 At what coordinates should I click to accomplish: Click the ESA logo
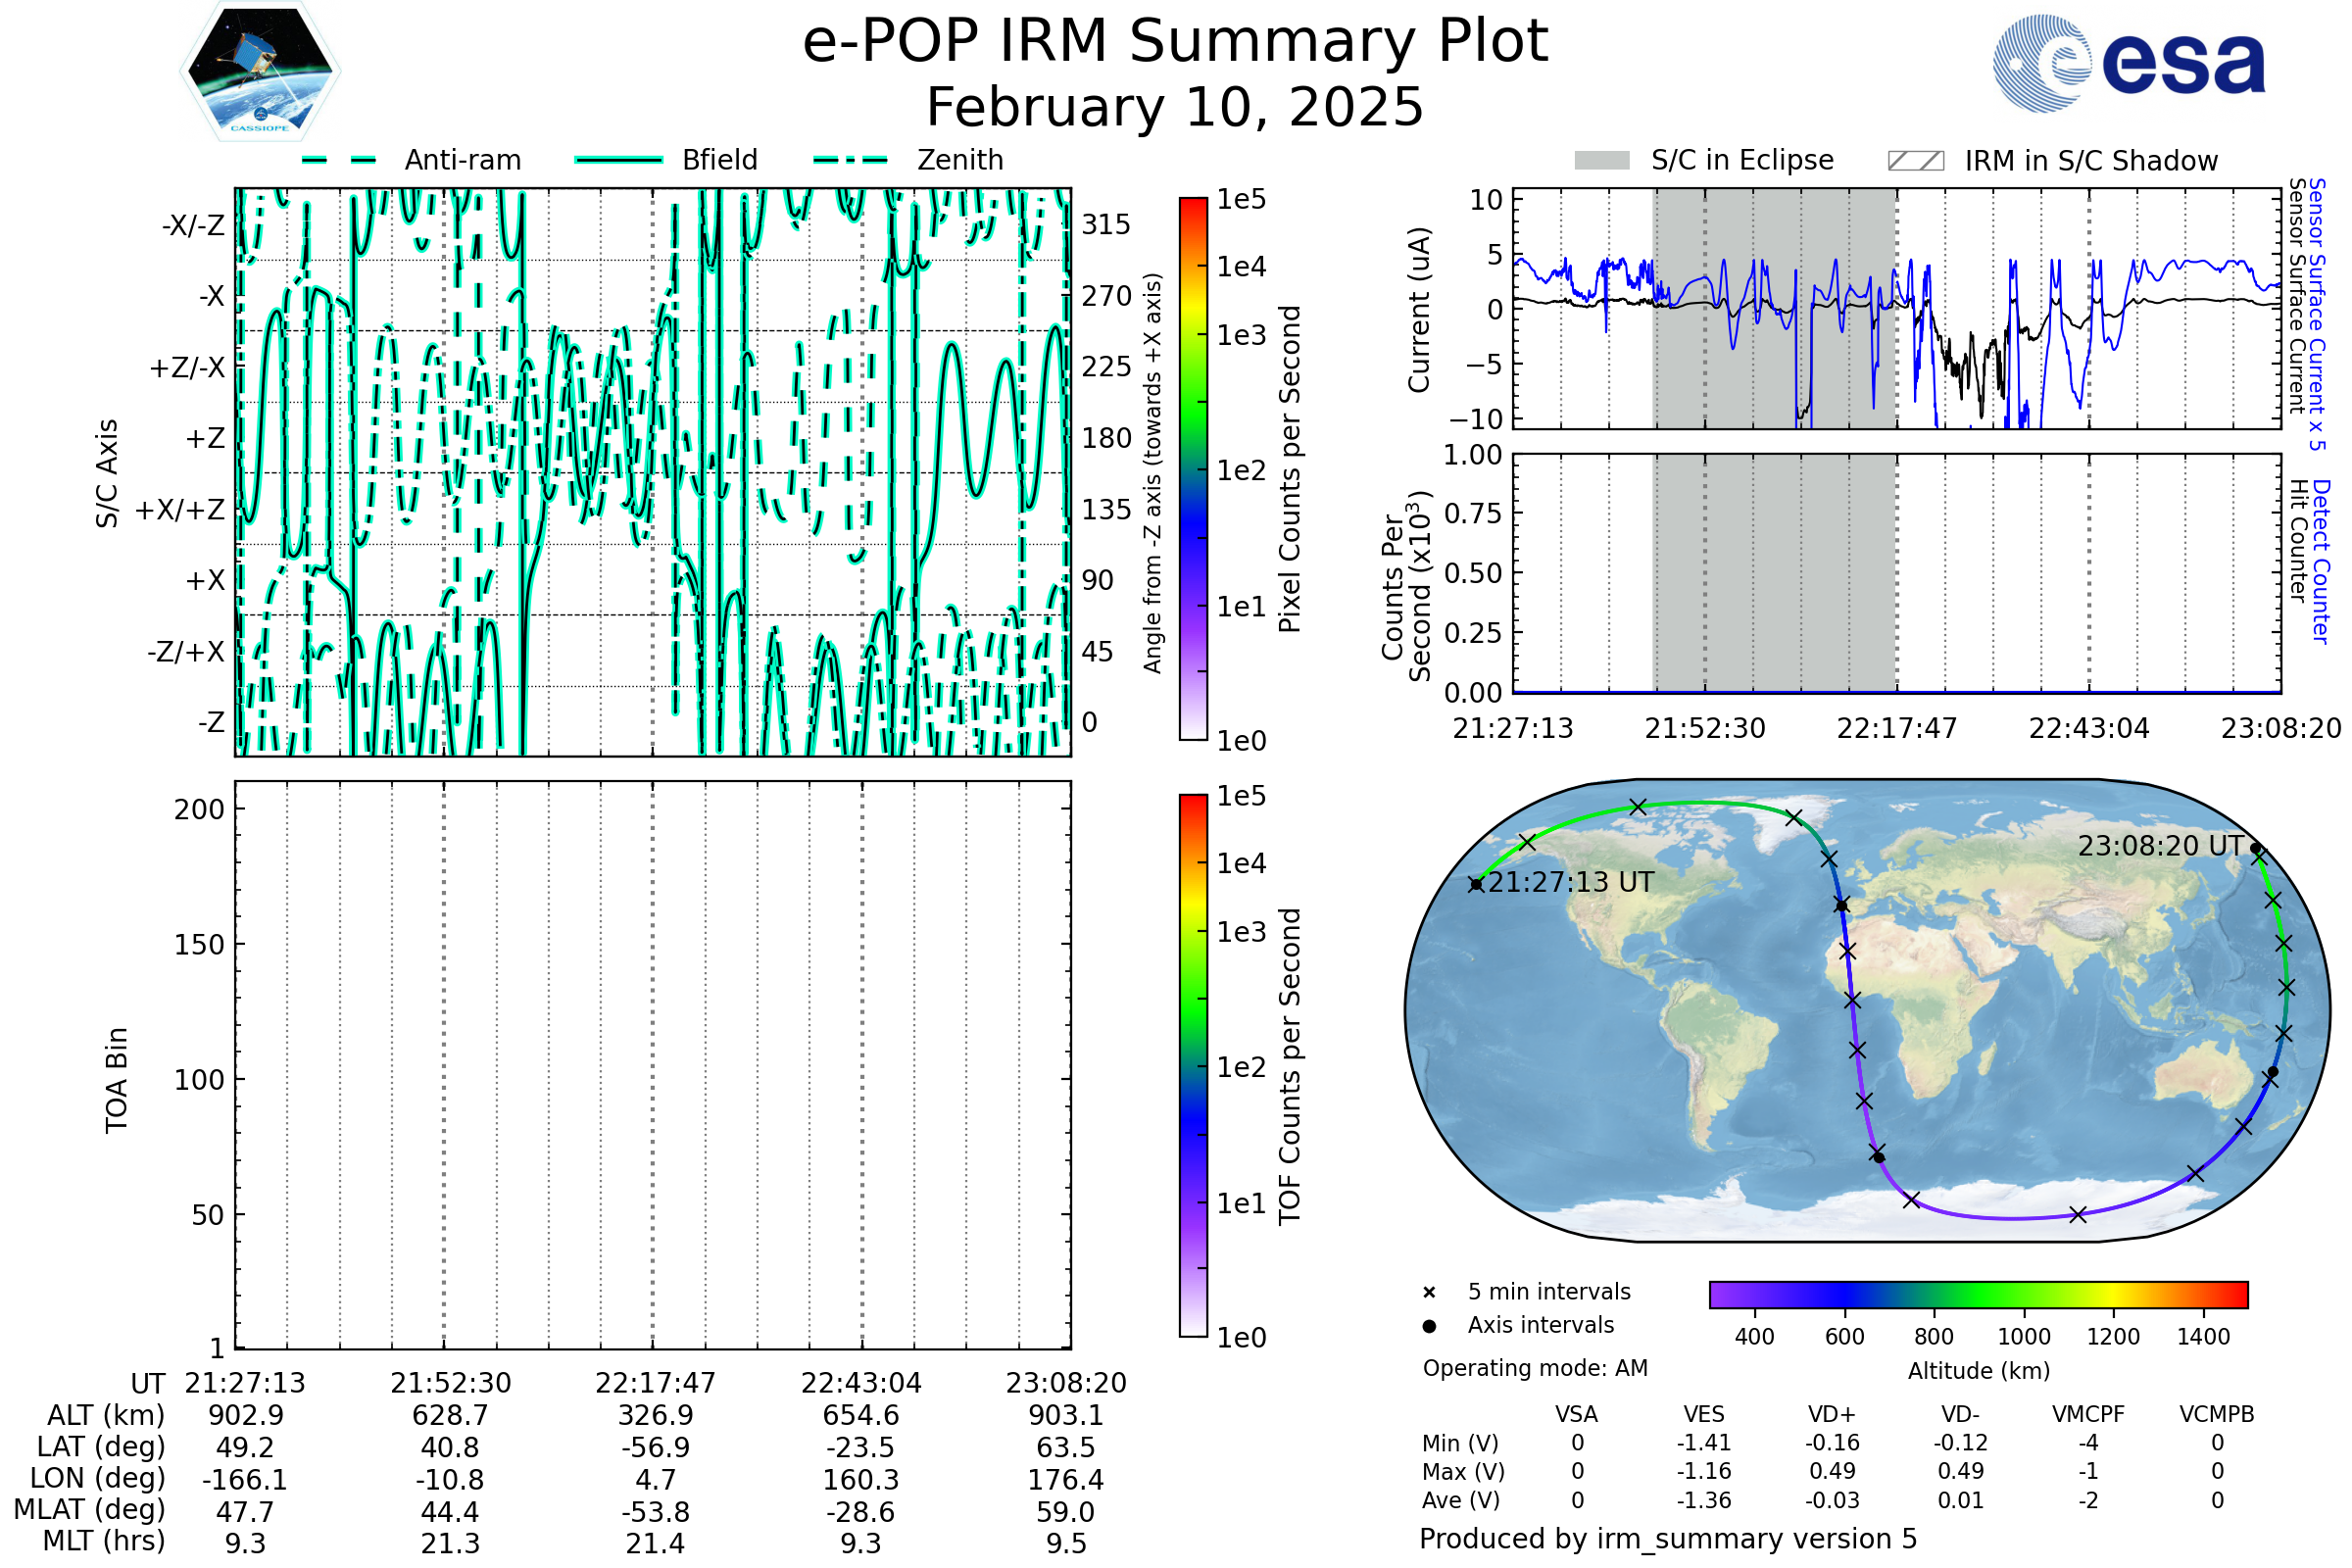click(x=2128, y=64)
